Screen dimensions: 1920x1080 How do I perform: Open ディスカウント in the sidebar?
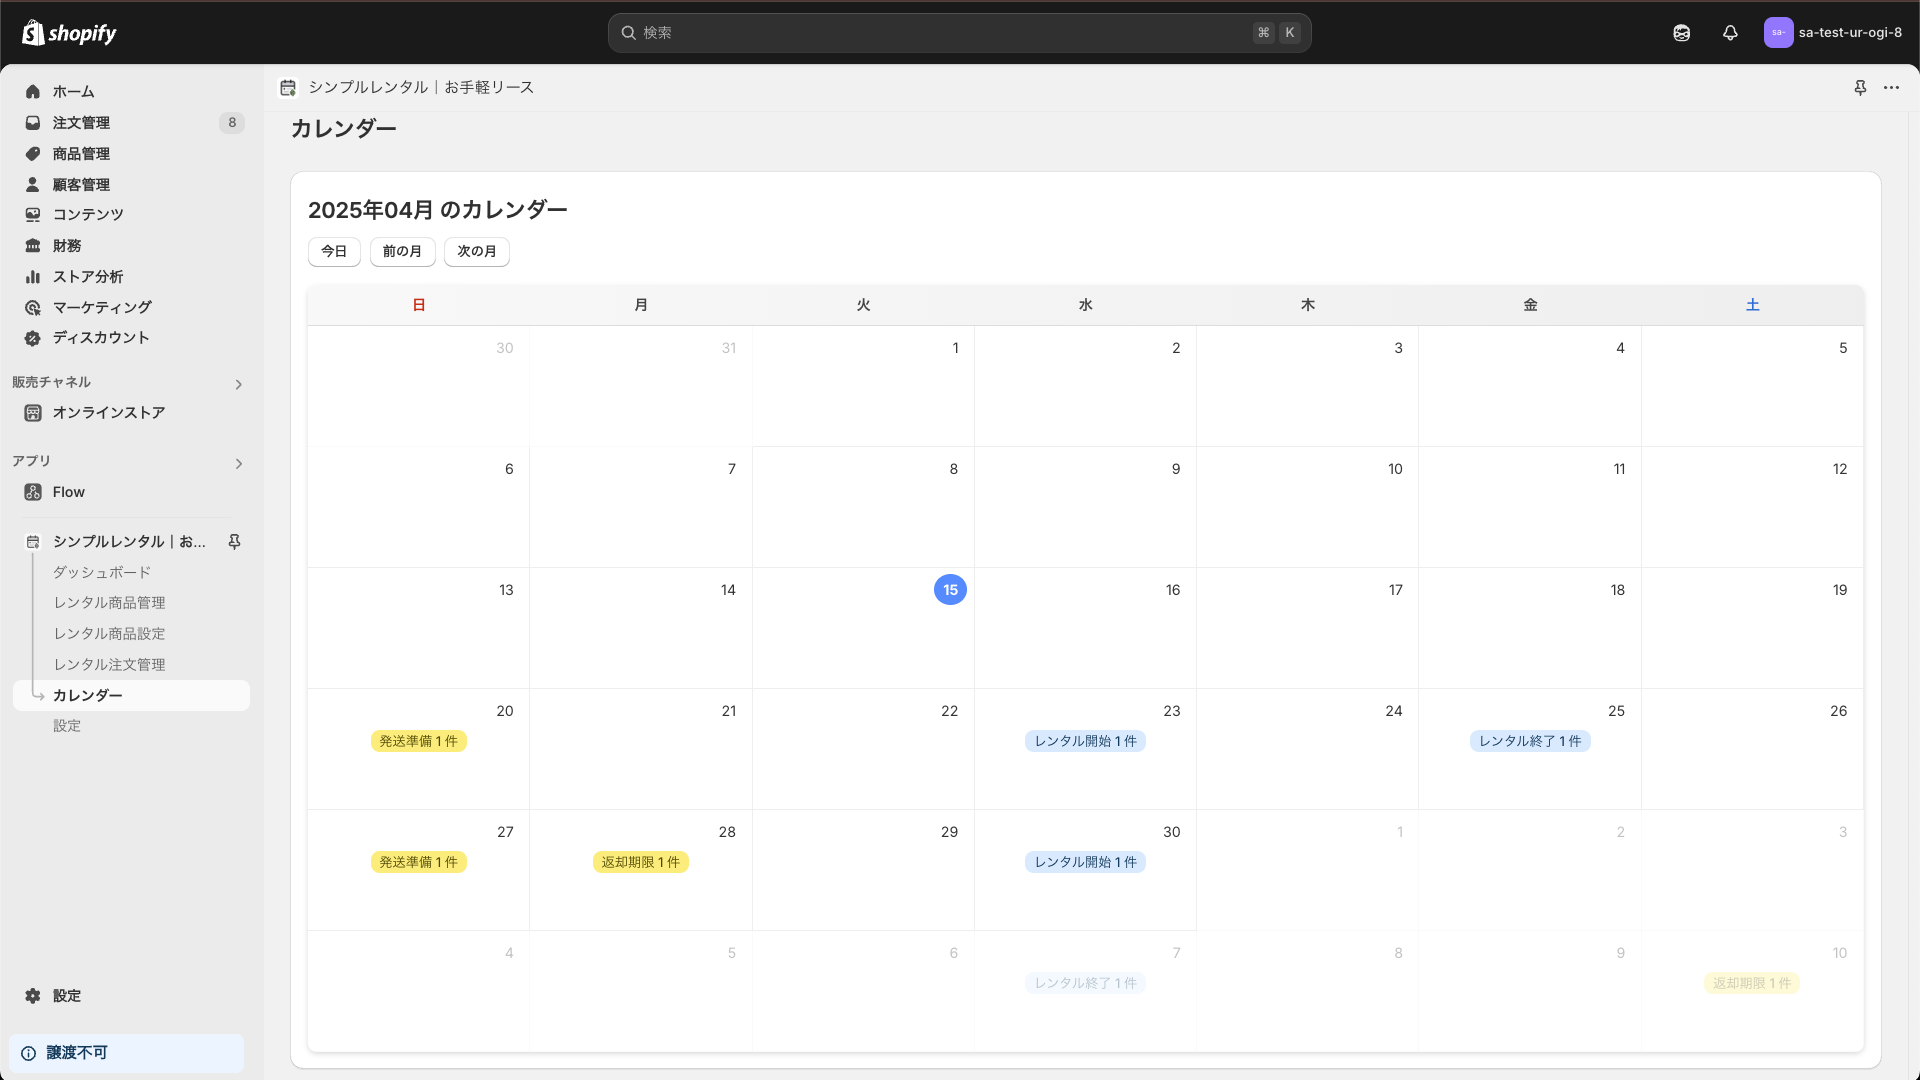click(100, 338)
